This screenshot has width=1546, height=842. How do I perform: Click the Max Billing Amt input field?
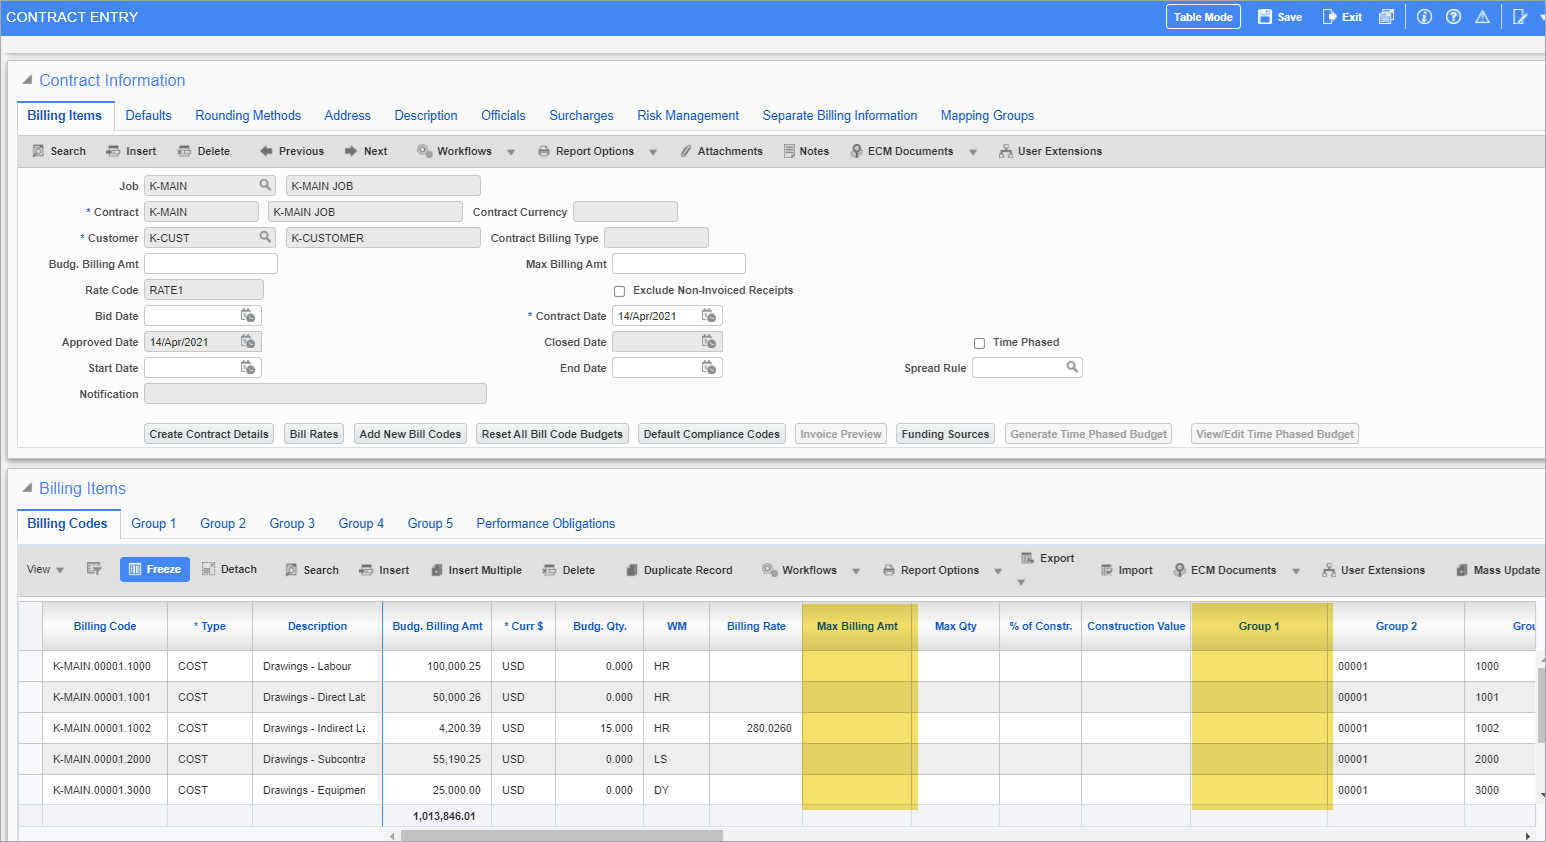coord(679,264)
